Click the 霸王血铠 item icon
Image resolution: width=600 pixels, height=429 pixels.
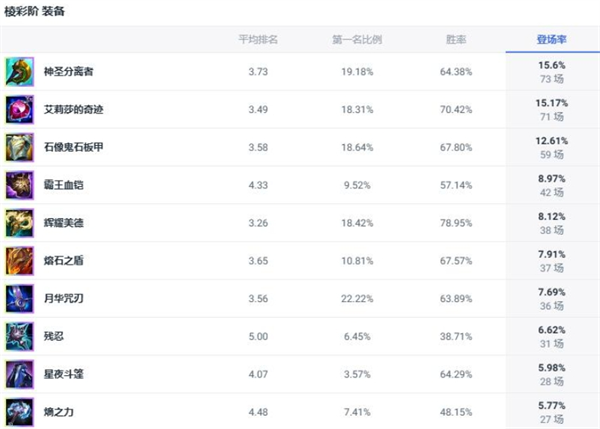pos(20,185)
